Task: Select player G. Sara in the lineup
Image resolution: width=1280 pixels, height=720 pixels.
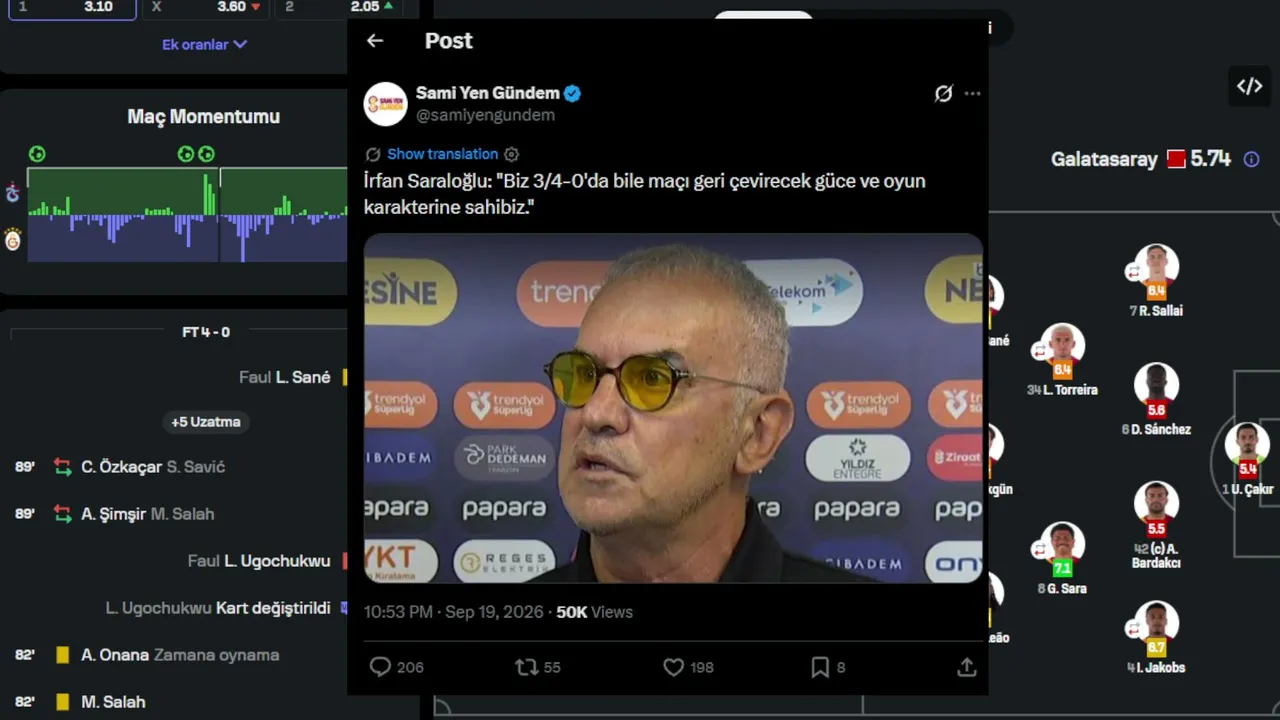Action: point(1062,558)
